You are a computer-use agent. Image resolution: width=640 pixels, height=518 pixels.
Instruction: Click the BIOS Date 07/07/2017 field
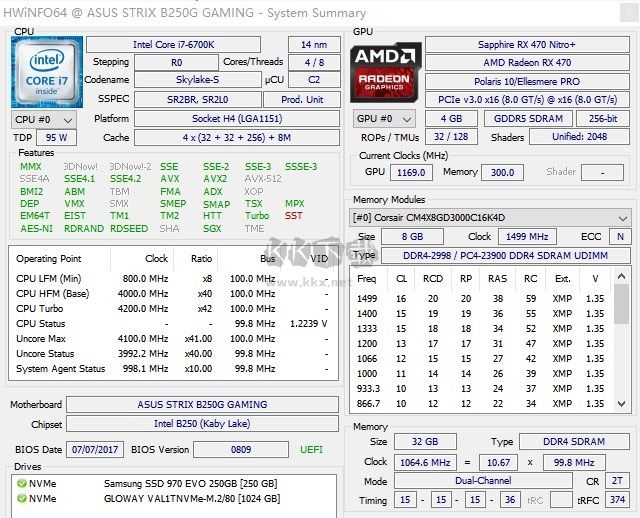click(95, 450)
